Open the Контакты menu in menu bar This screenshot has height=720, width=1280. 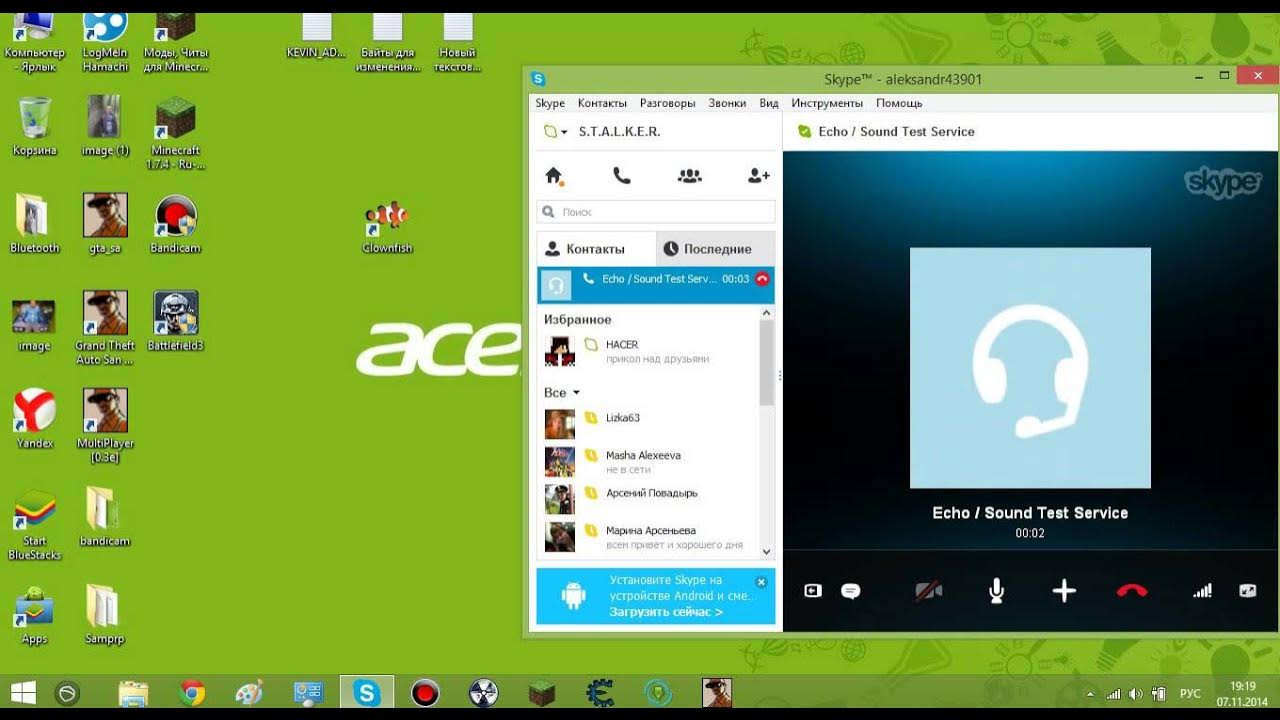pyautogui.click(x=602, y=103)
